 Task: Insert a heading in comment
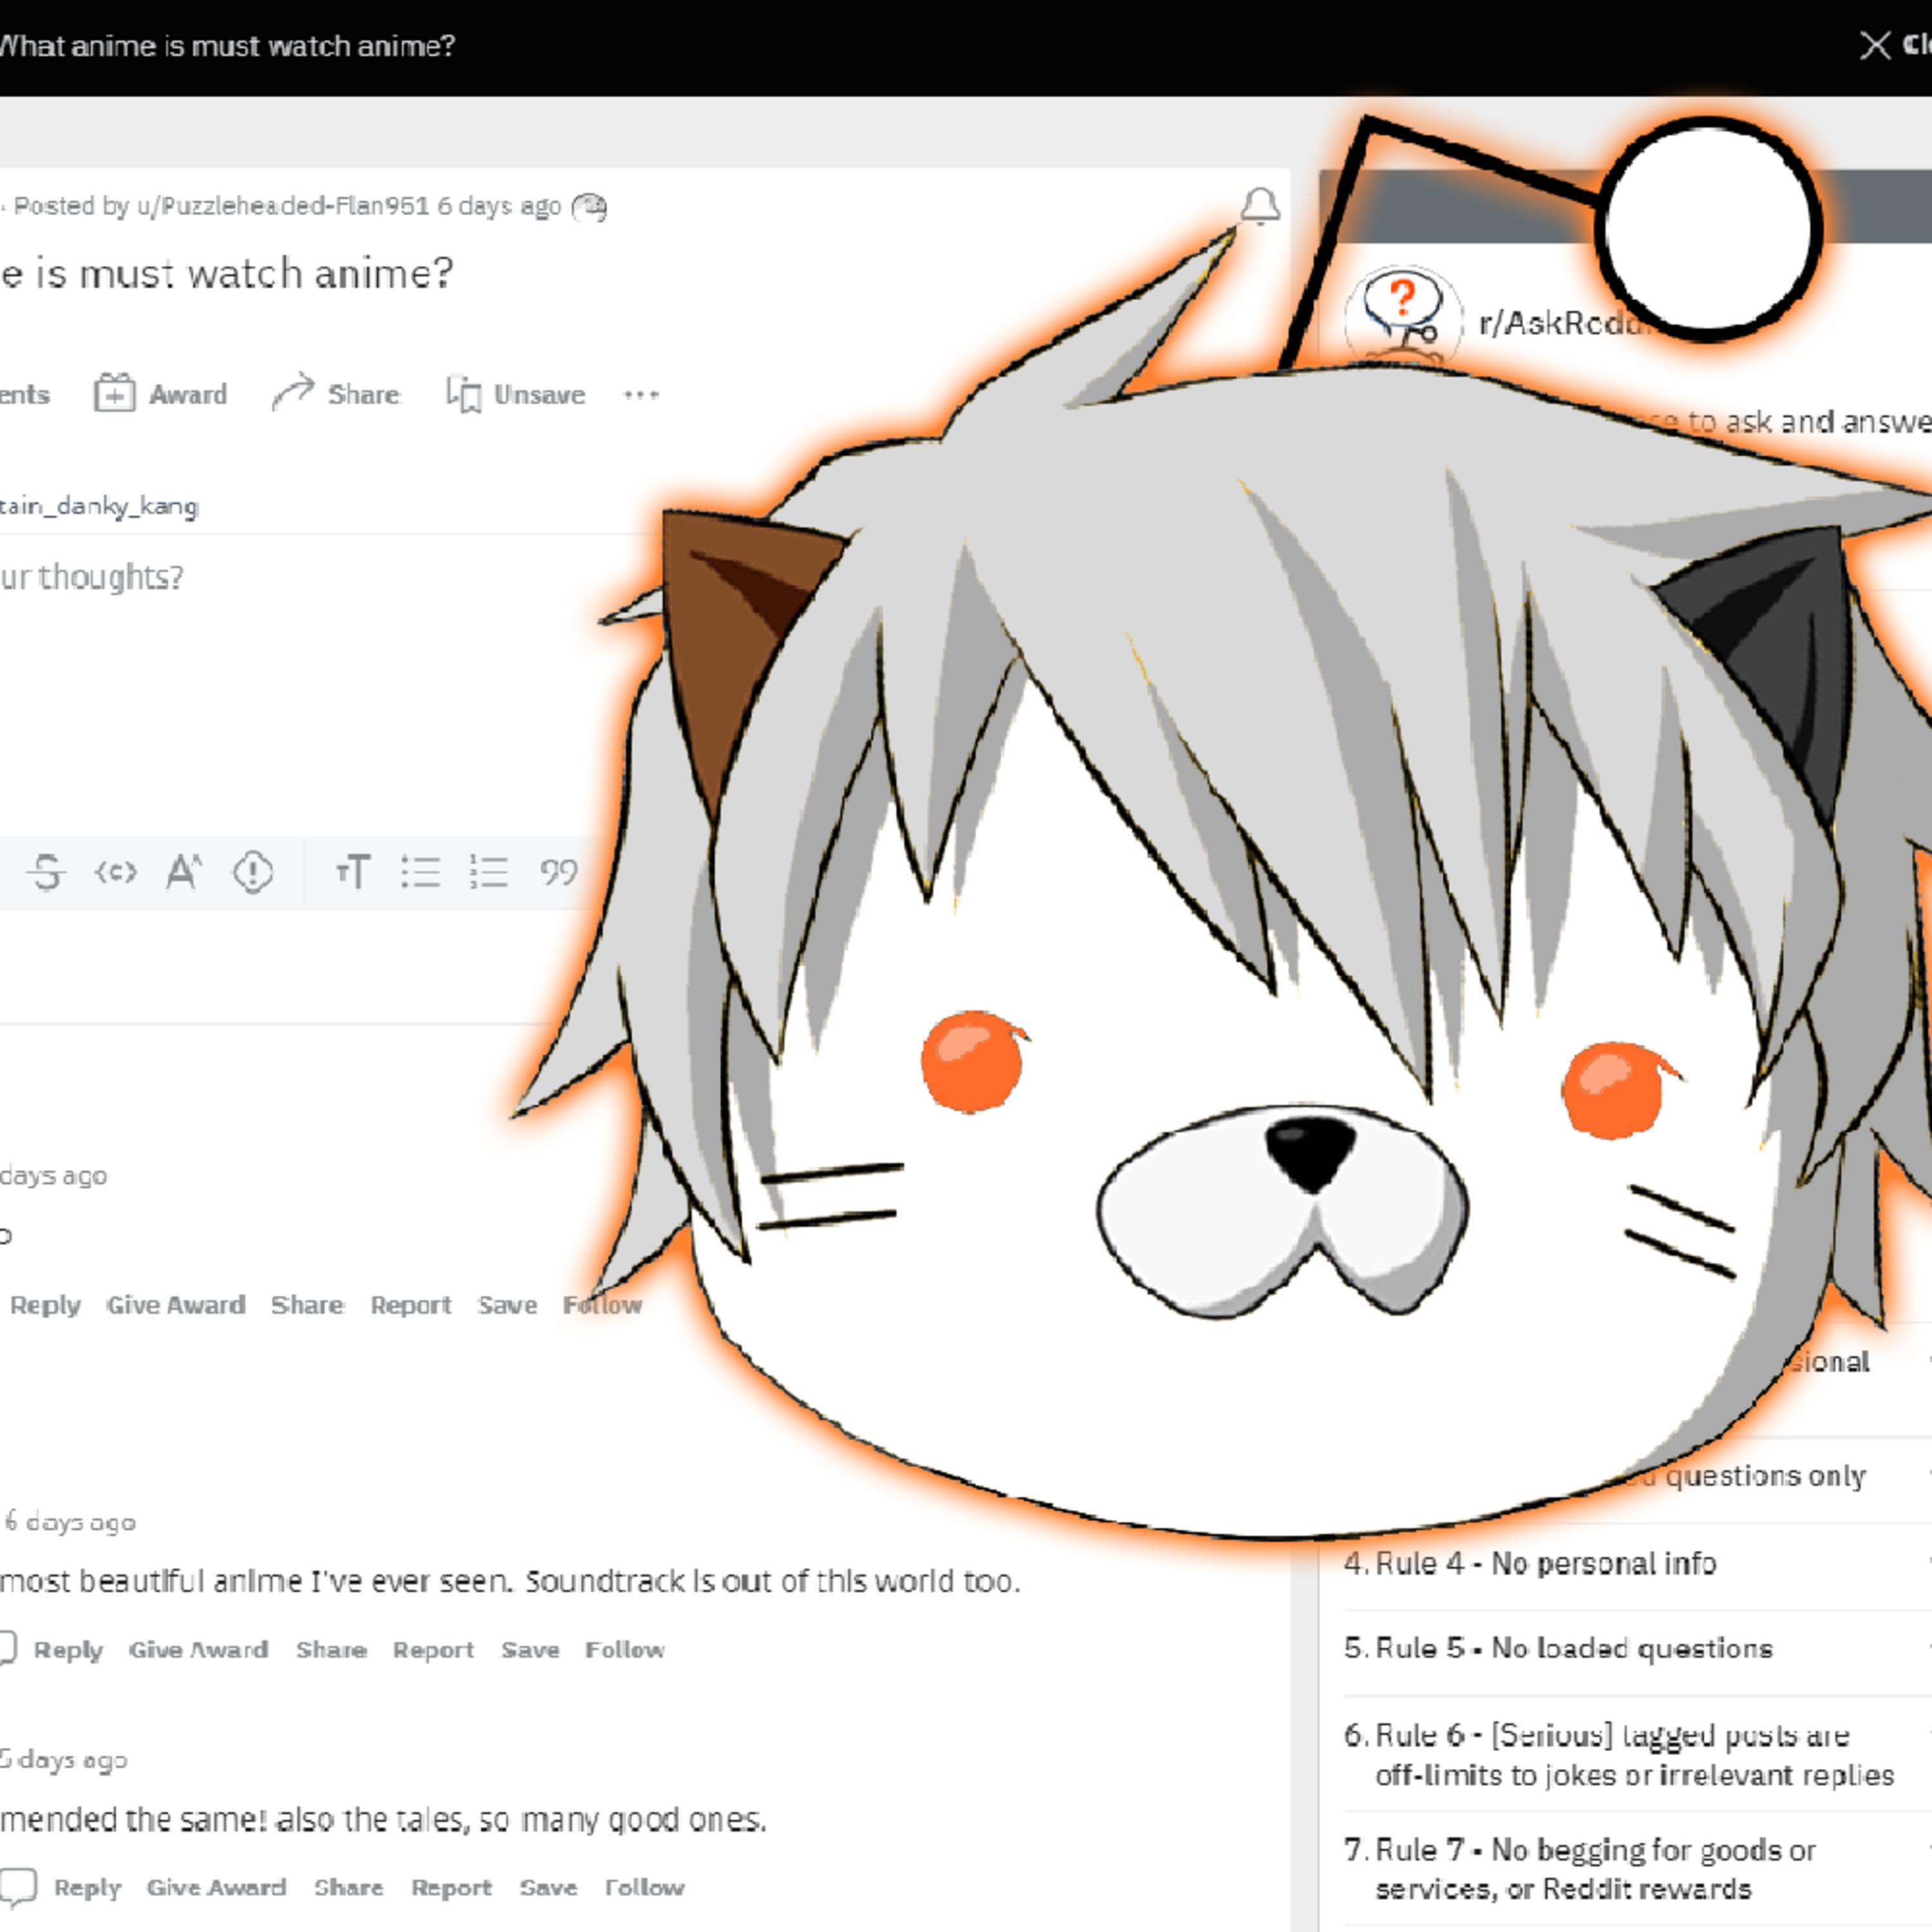coord(352,872)
